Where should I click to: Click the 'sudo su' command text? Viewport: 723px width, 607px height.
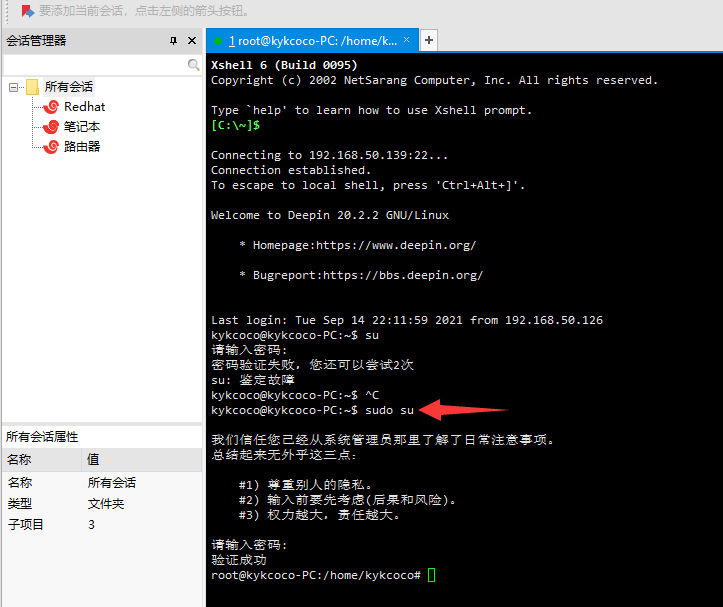click(390, 410)
